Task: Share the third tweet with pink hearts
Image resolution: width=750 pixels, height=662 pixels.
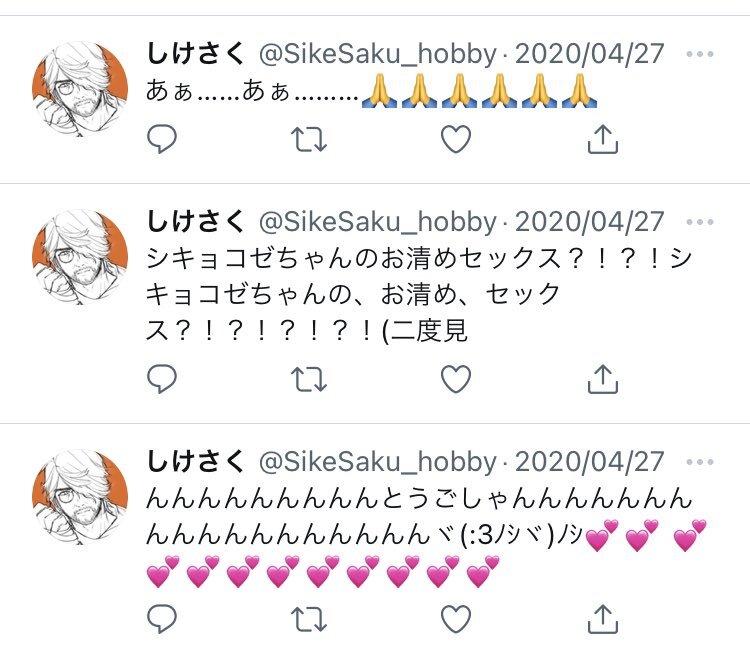Action: 603,619
